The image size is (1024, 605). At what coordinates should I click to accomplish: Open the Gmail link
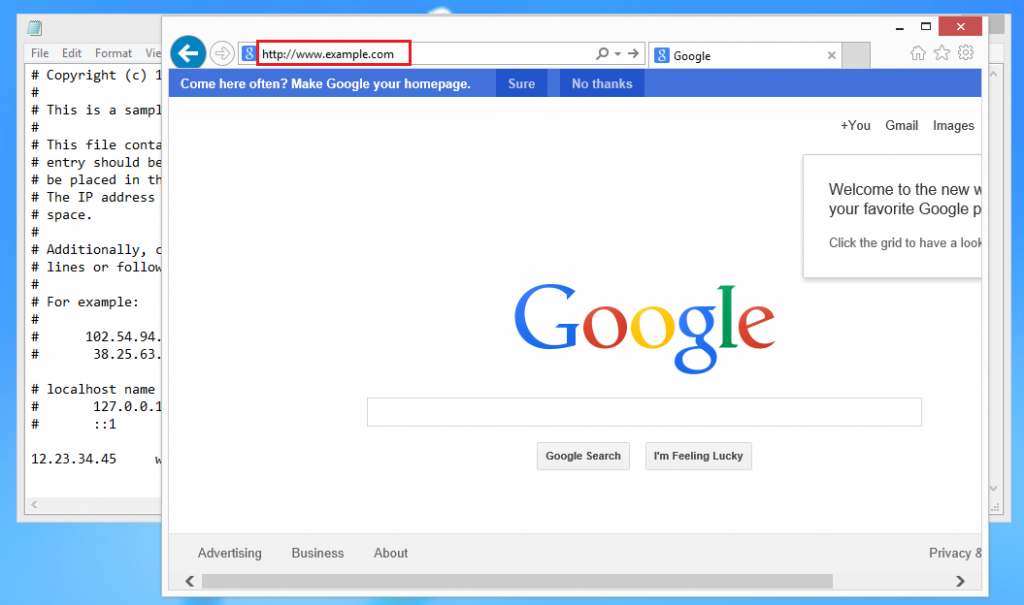point(901,125)
